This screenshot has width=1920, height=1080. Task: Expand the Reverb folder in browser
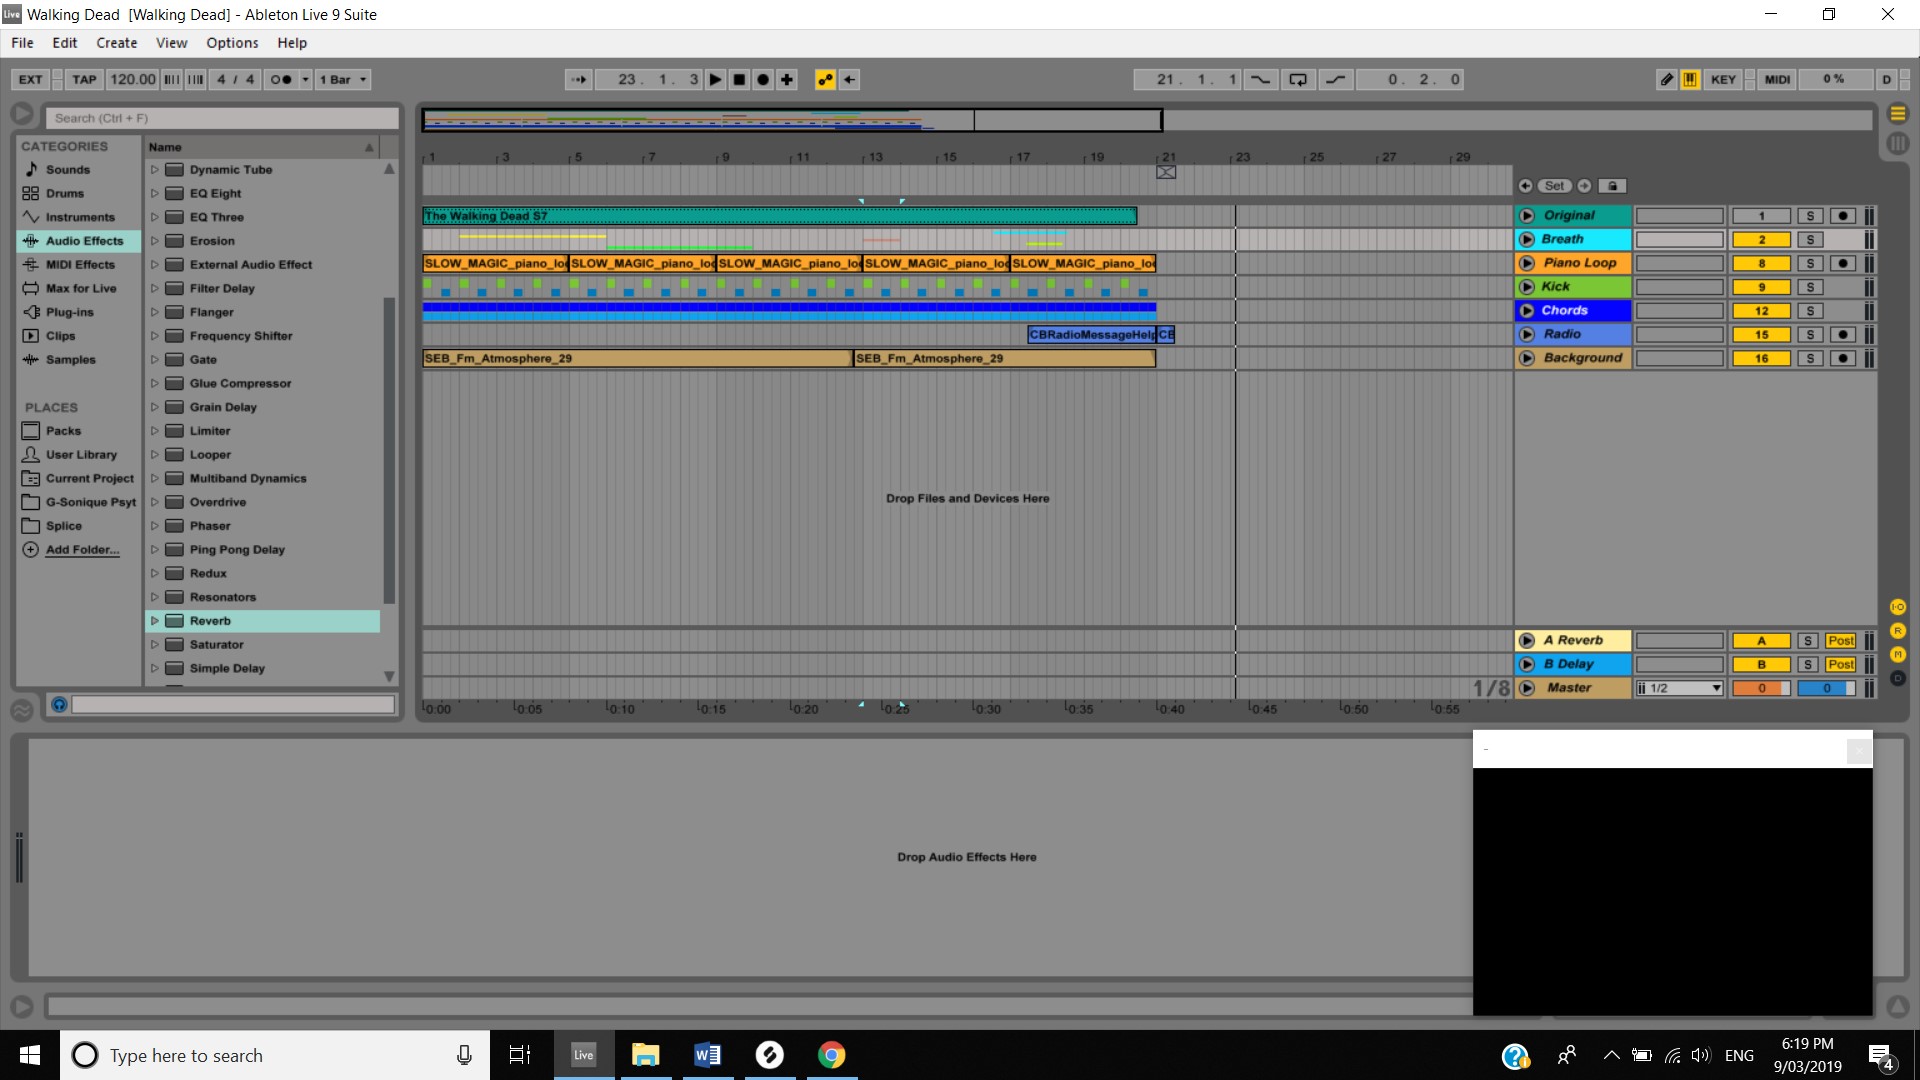155,621
